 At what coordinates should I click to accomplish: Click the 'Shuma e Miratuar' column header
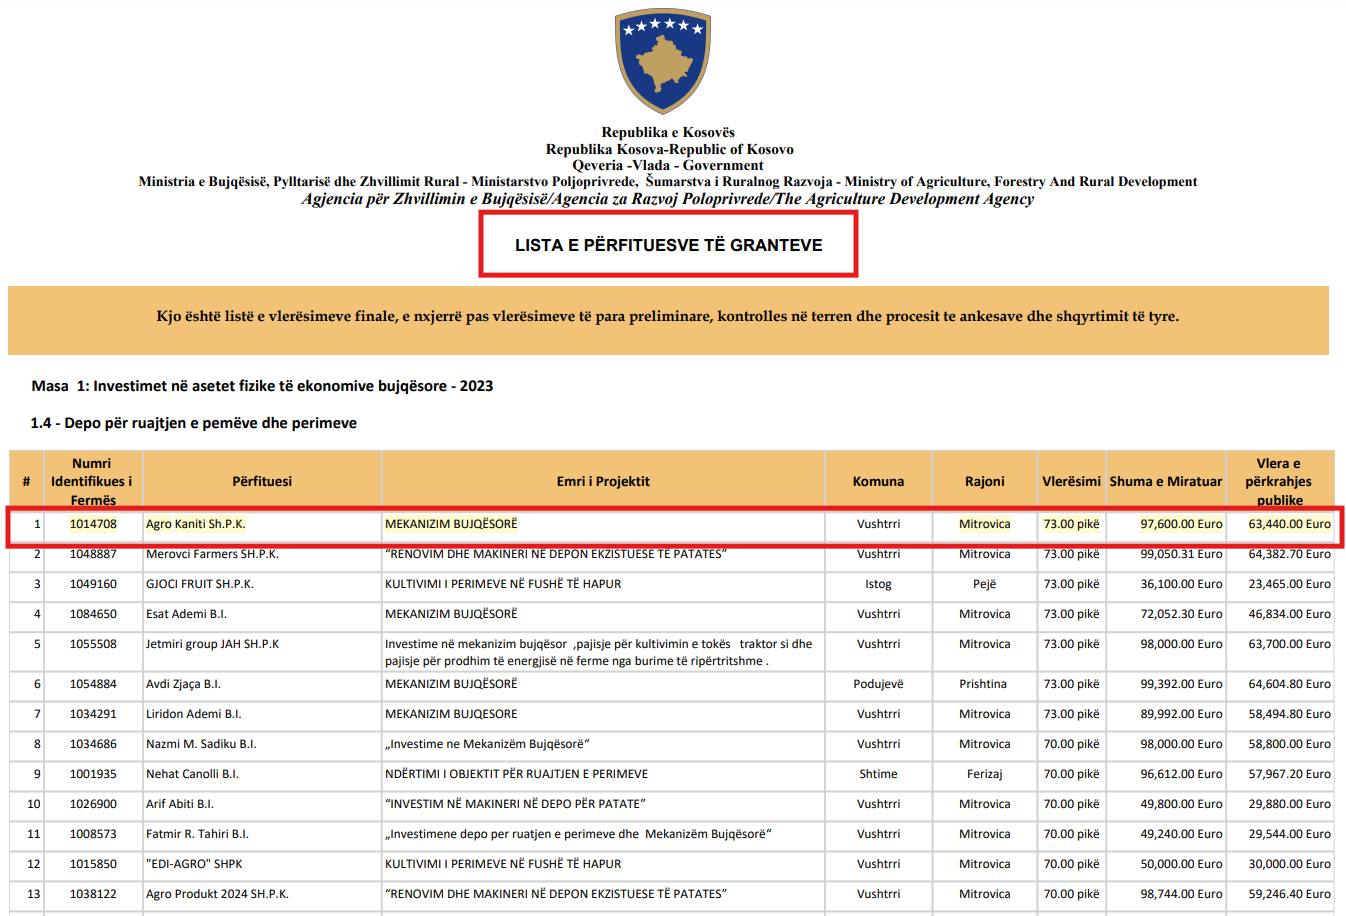tap(1165, 481)
